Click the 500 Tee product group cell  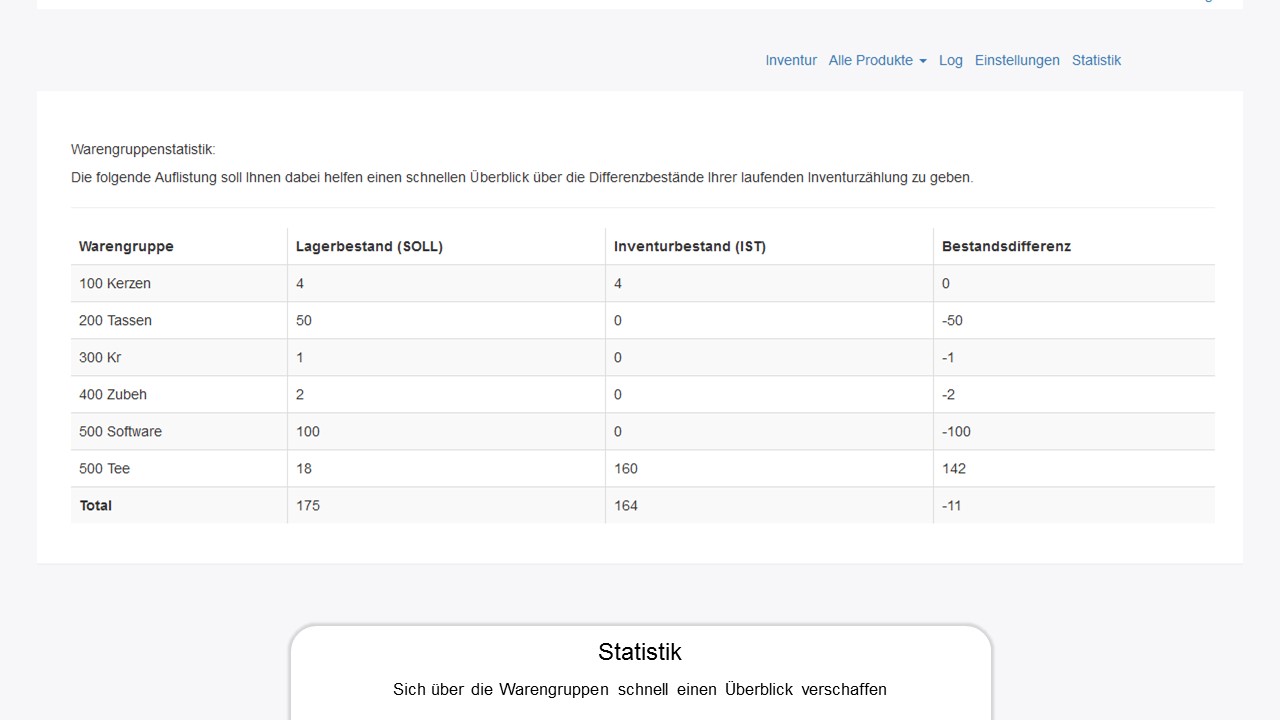tap(104, 468)
